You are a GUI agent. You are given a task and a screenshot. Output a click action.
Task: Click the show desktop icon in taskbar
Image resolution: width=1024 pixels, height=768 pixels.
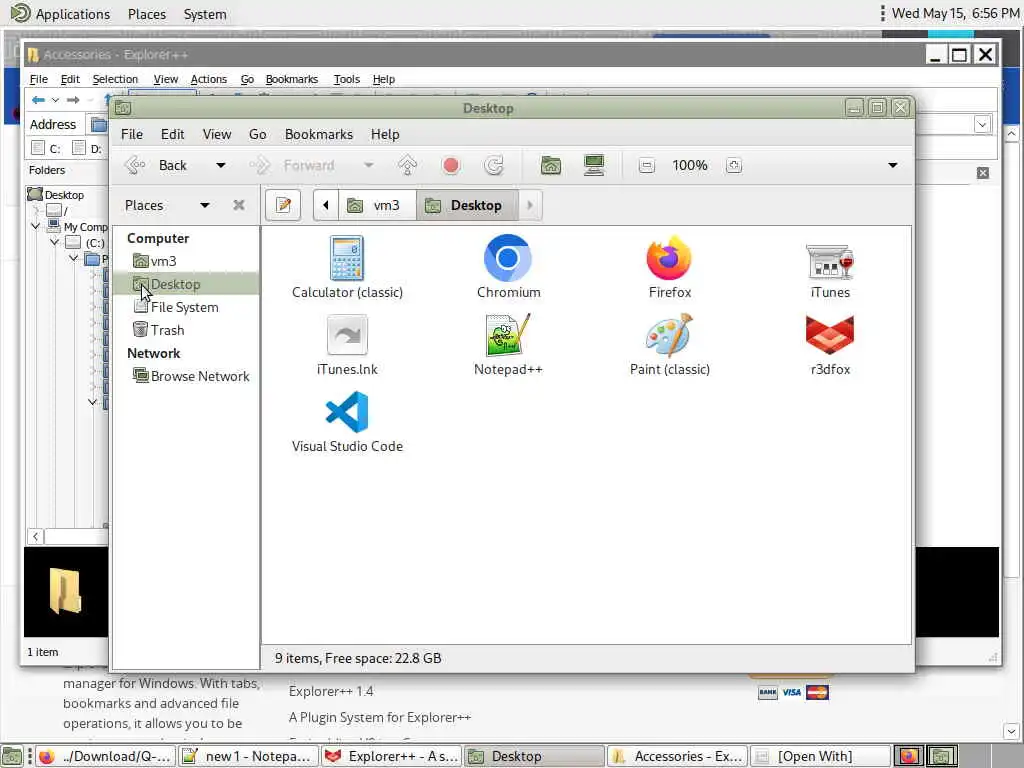coord(12,756)
